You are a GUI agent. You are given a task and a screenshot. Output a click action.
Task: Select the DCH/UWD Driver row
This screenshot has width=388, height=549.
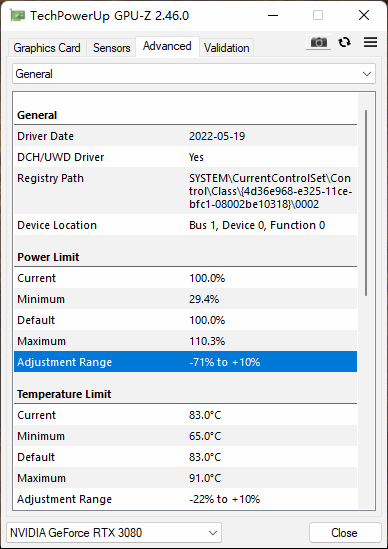186,157
